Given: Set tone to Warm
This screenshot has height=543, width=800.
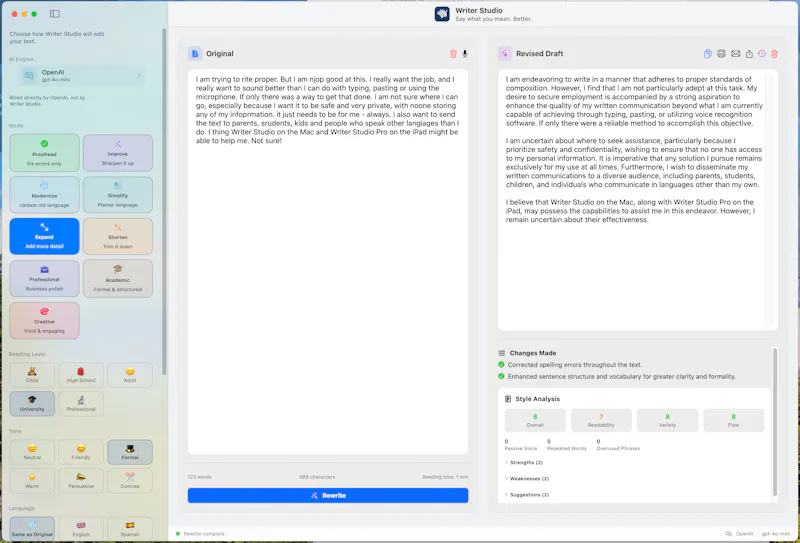Looking at the screenshot, I should click(32, 481).
